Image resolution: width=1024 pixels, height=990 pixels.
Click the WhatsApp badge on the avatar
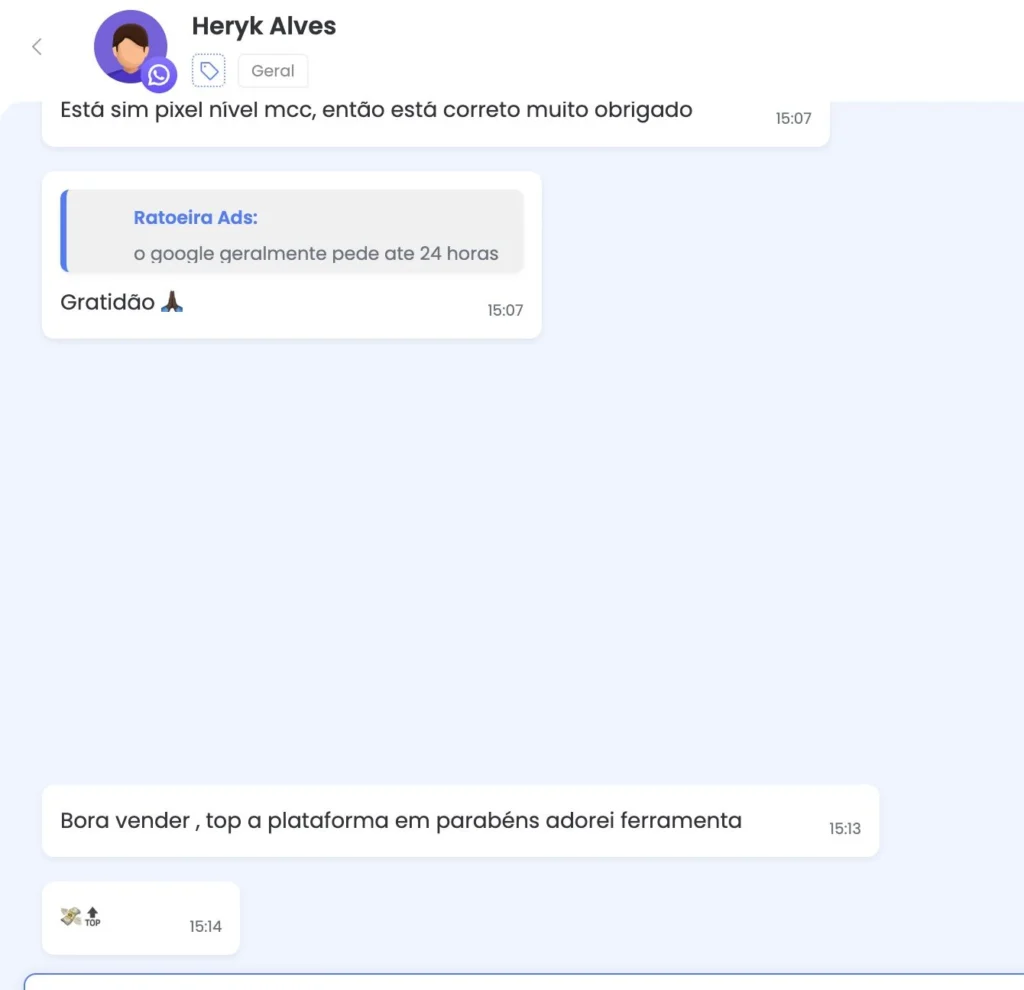point(159,75)
